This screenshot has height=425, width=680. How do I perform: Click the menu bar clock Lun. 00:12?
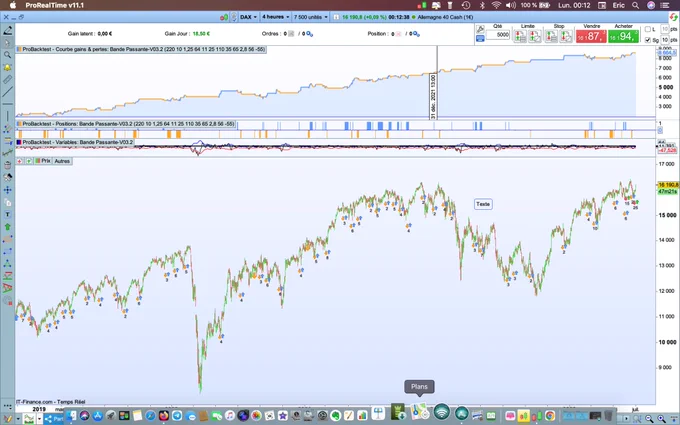click(x=574, y=5)
